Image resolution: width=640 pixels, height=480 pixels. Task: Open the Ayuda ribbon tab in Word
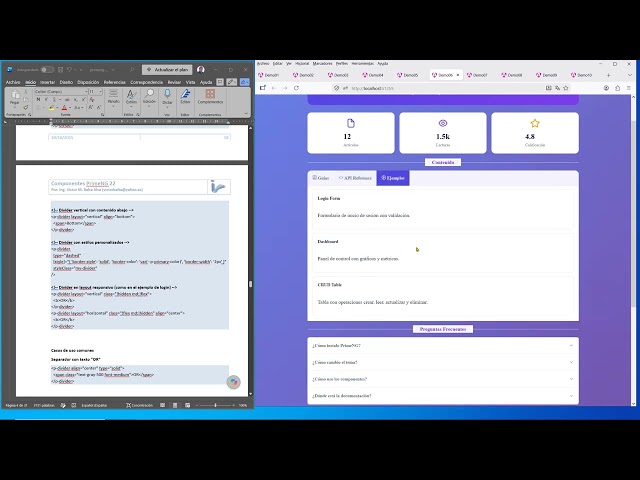(206, 82)
